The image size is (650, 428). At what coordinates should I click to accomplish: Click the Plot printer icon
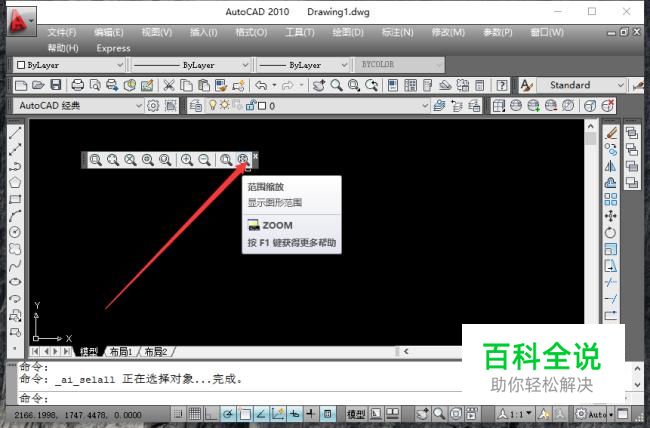click(x=78, y=85)
